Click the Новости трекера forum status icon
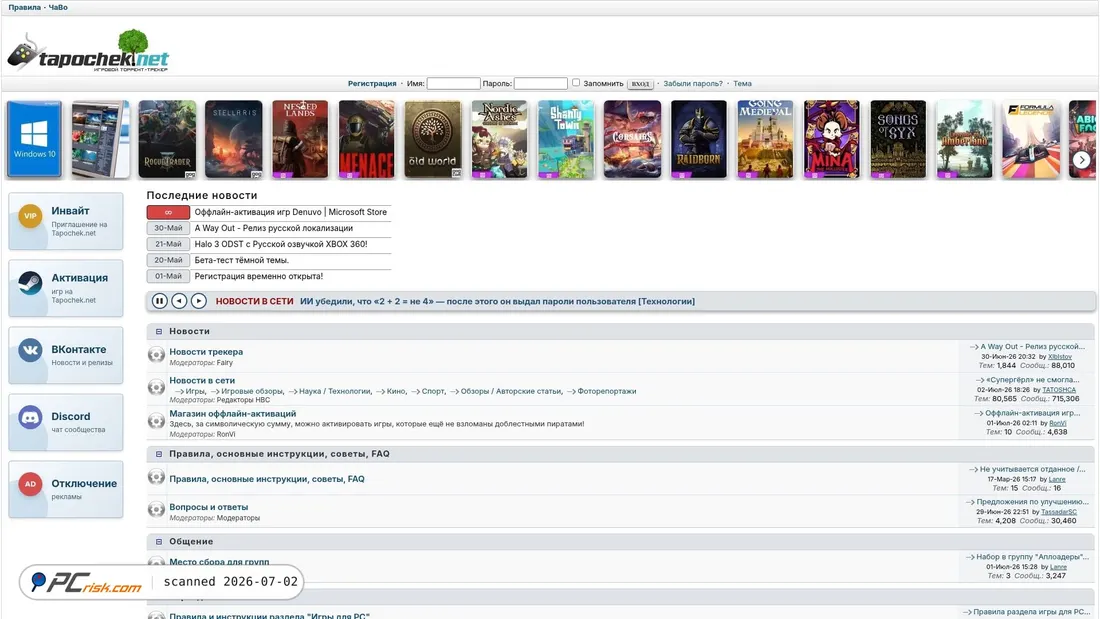Viewport: 1100px width, 619px height. 156,355
